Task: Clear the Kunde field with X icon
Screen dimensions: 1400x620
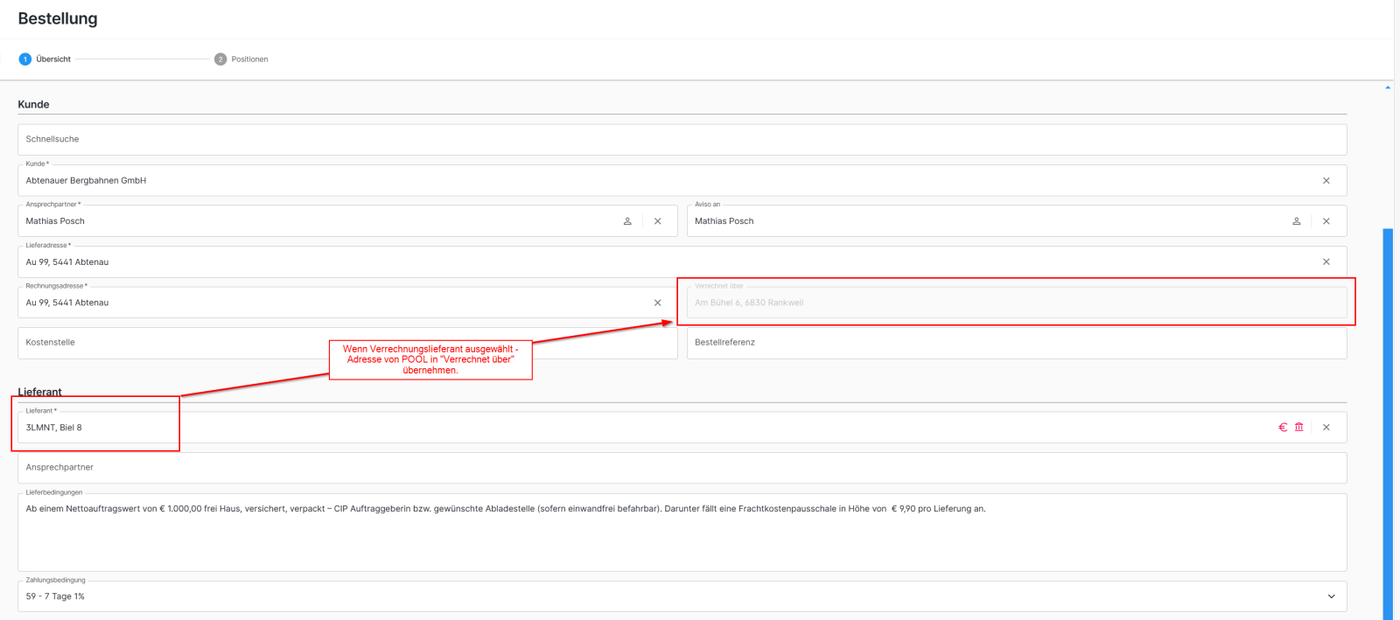Action: tap(1326, 181)
